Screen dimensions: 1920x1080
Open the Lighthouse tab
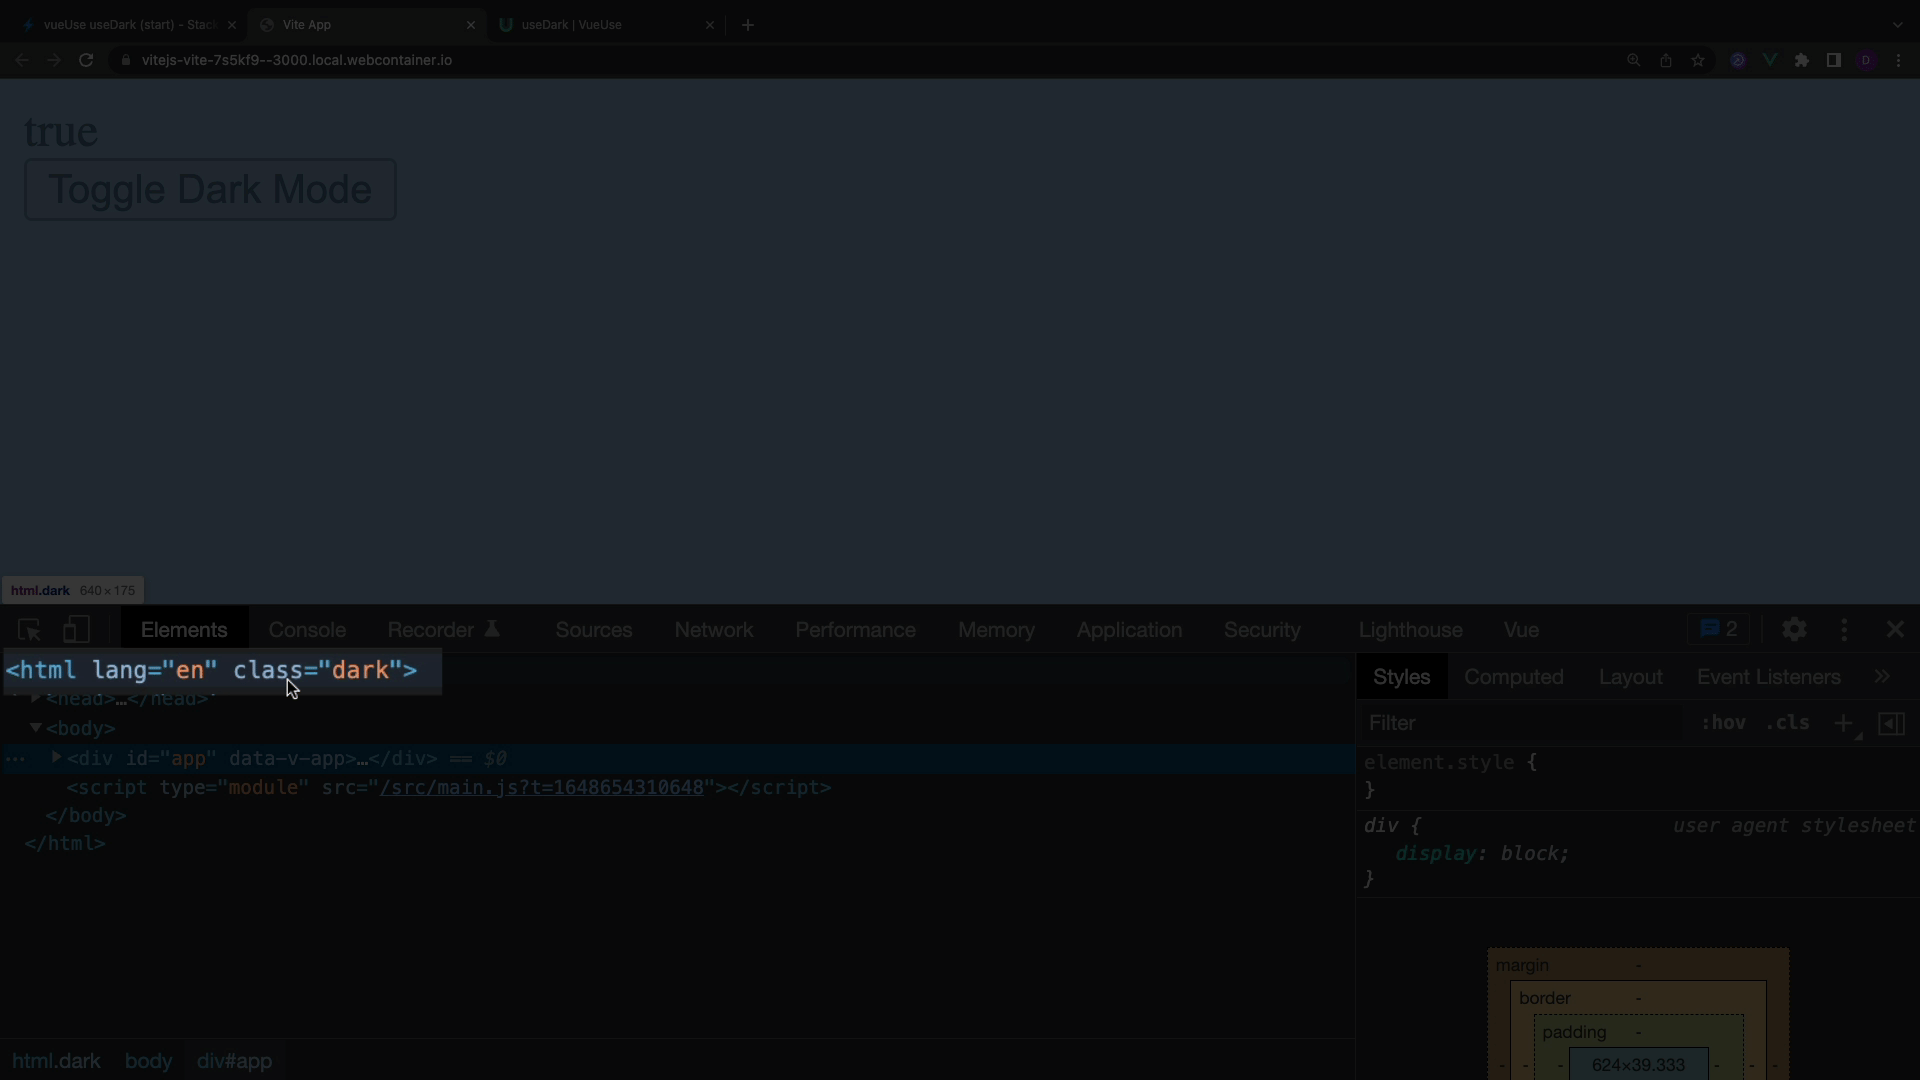1410,630
